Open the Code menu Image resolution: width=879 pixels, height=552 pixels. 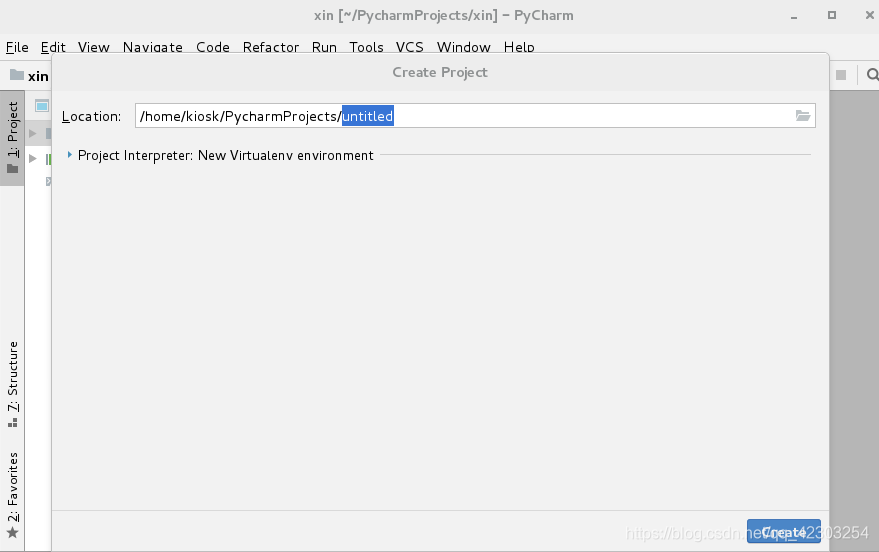coord(212,47)
